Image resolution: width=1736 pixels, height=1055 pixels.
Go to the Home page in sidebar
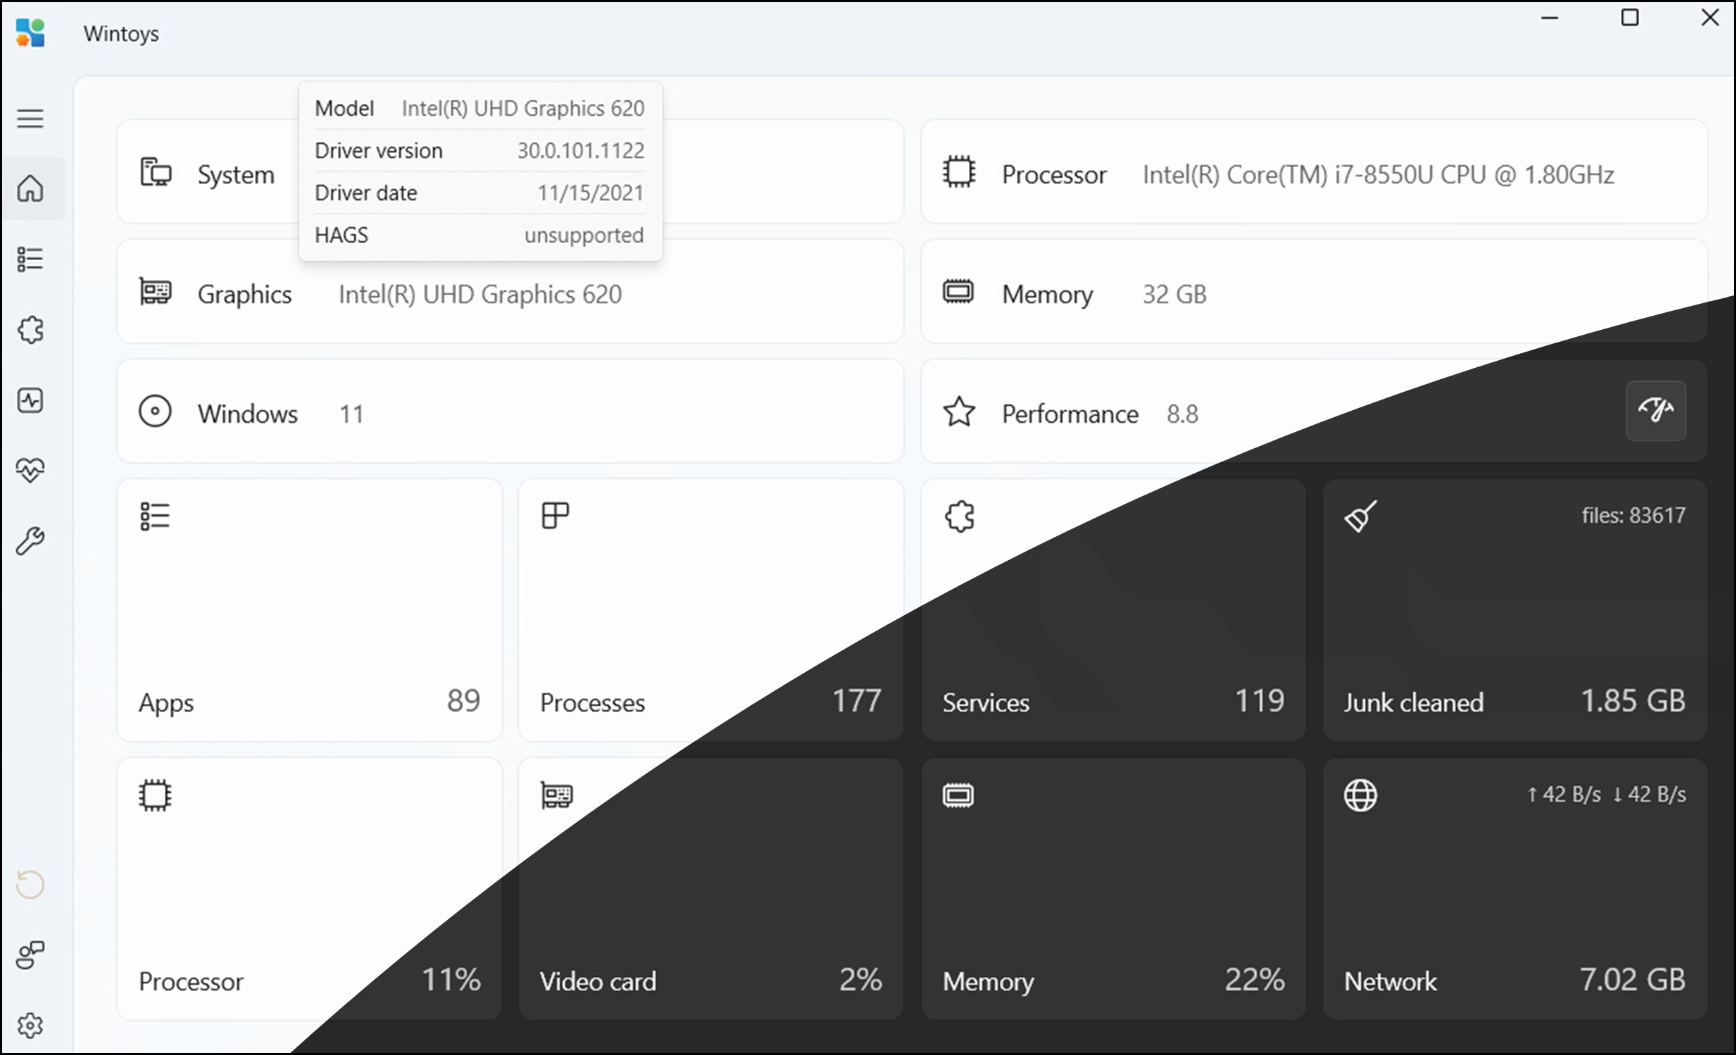click(31, 188)
